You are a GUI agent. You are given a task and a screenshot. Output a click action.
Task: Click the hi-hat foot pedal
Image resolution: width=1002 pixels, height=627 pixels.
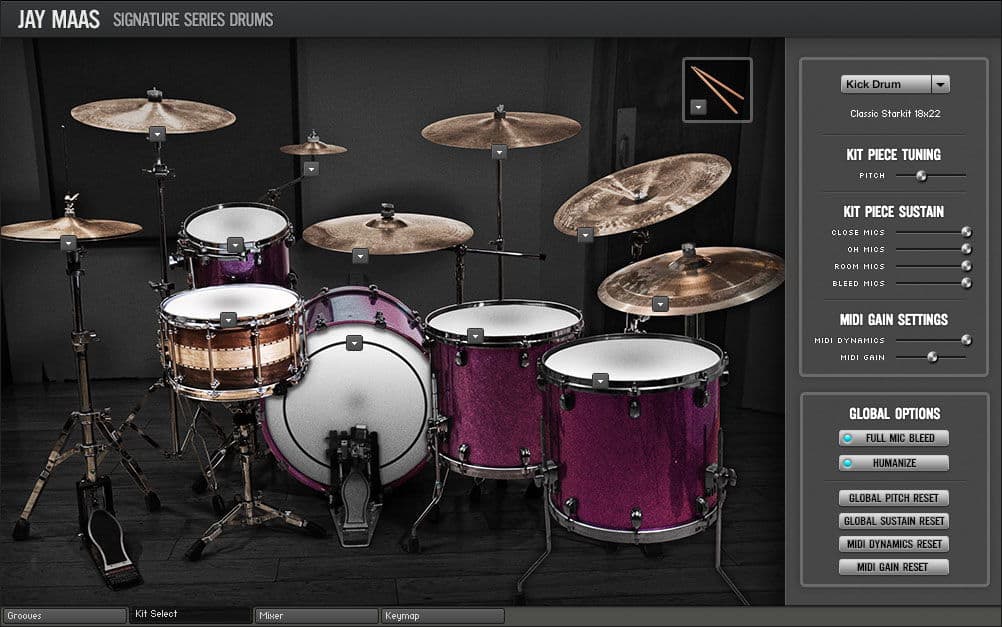108,543
